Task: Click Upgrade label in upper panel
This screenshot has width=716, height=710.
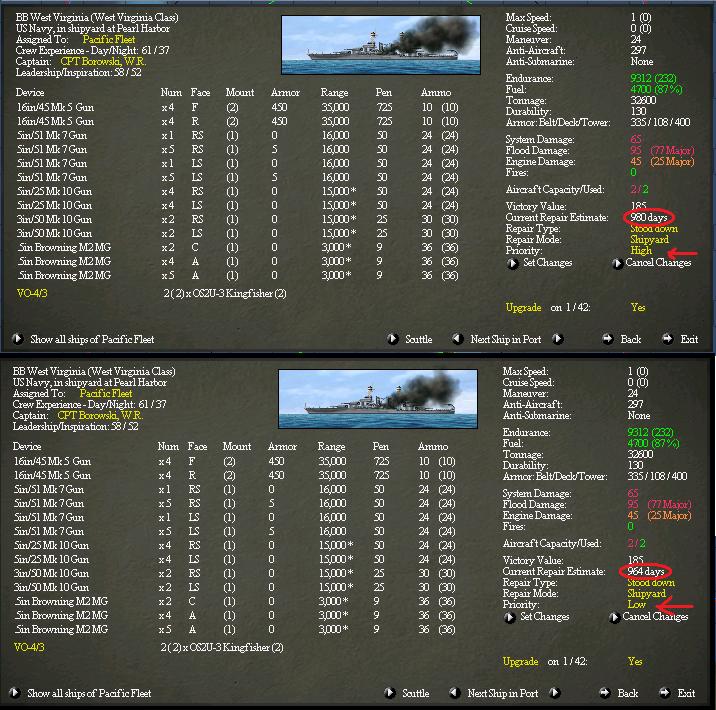Action: point(523,307)
